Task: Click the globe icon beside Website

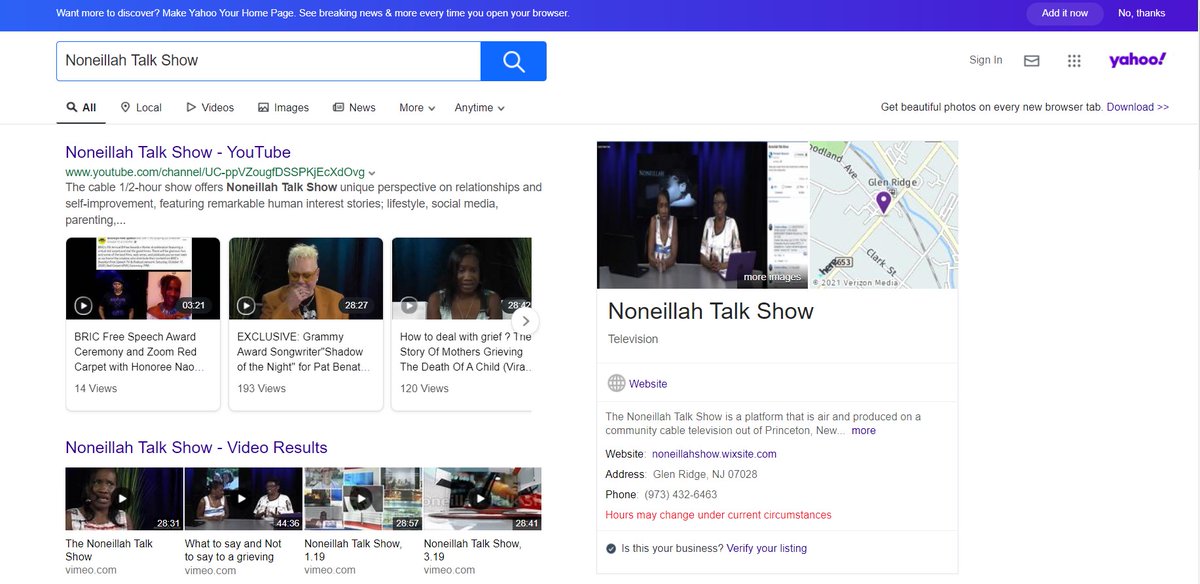Action: pos(617,383)
